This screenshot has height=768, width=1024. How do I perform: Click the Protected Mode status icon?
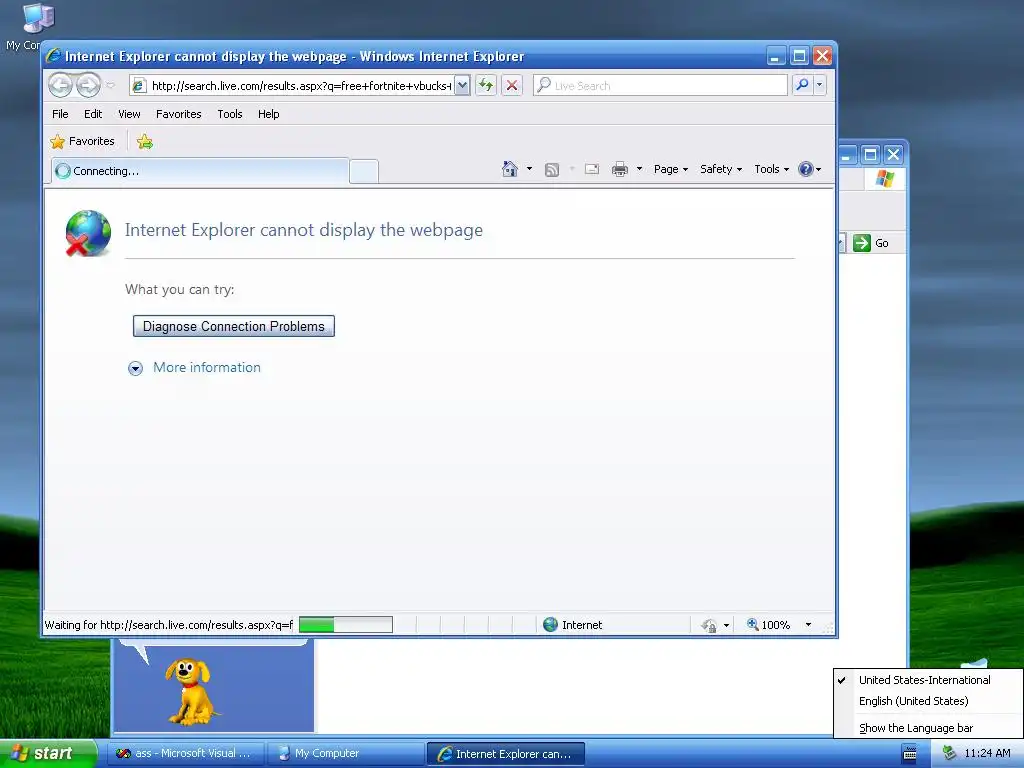coord(709,626)
